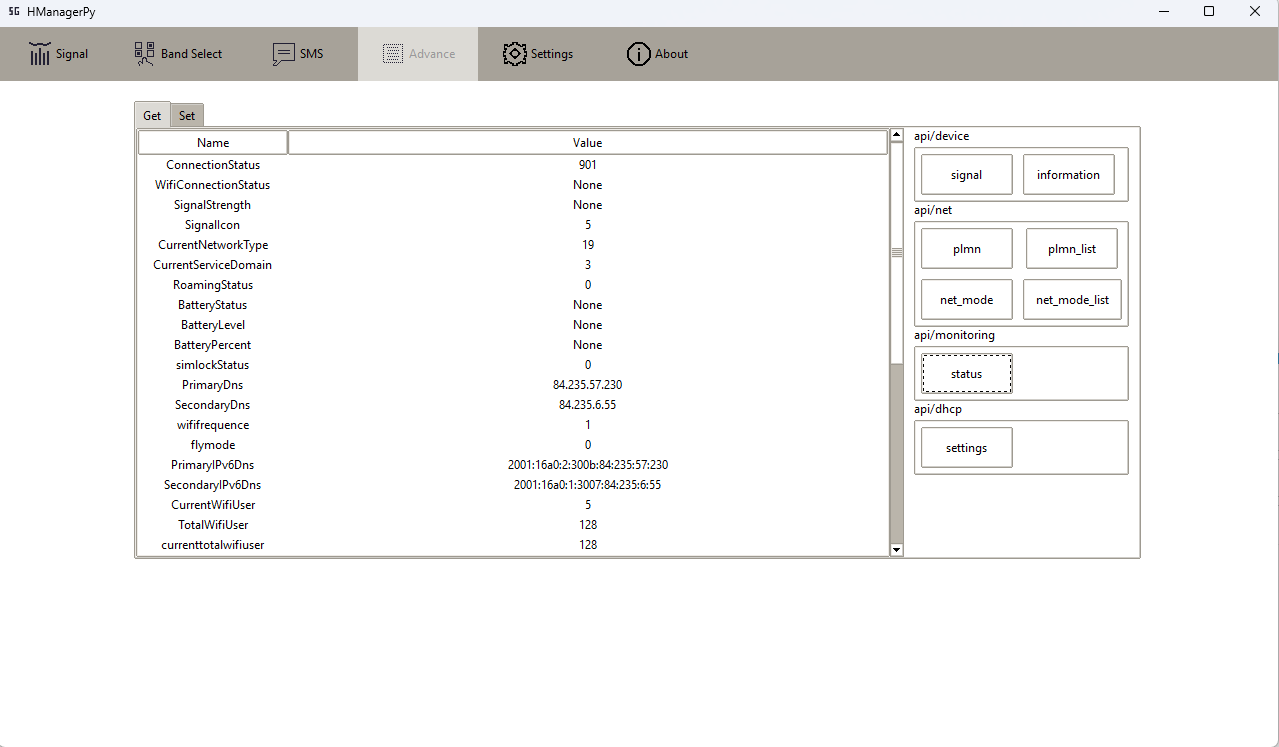Click the value 901 for ConnectionStatus
Image resolution: width=1279 pixels, height=747 pixels.
(x=588, y=165)
